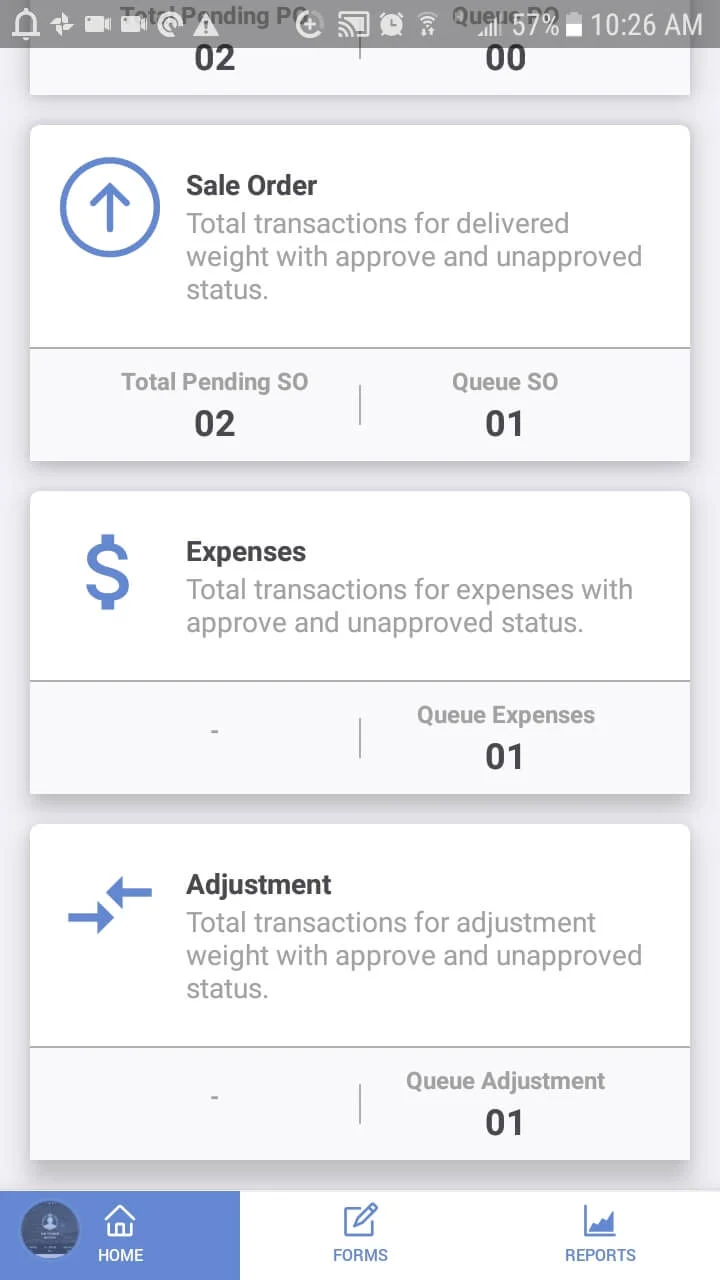
Task: Tap the Sale Order up-arrow circle icon
Action: click(x=110, y=208)
